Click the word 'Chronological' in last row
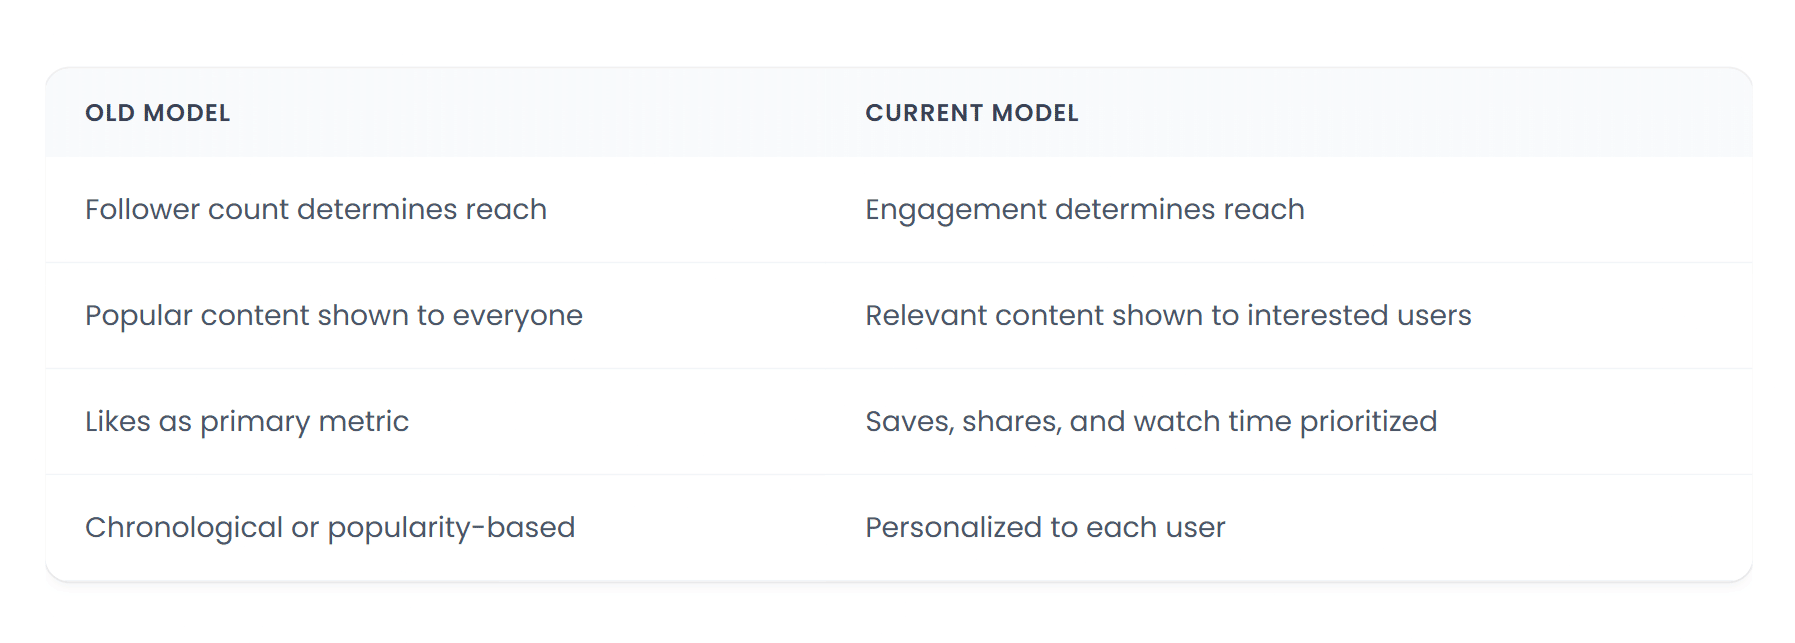Image resolution: width=1795 pixels, height=643 pixels. coord(183,527)
